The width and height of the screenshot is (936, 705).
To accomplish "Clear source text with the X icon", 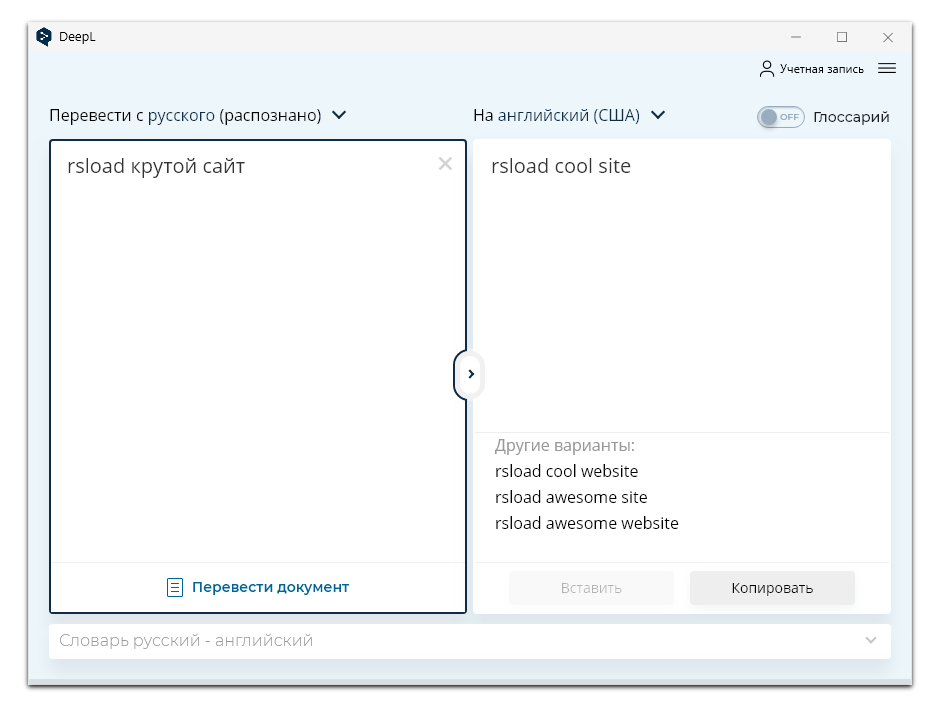I will [x=445, y=164].
